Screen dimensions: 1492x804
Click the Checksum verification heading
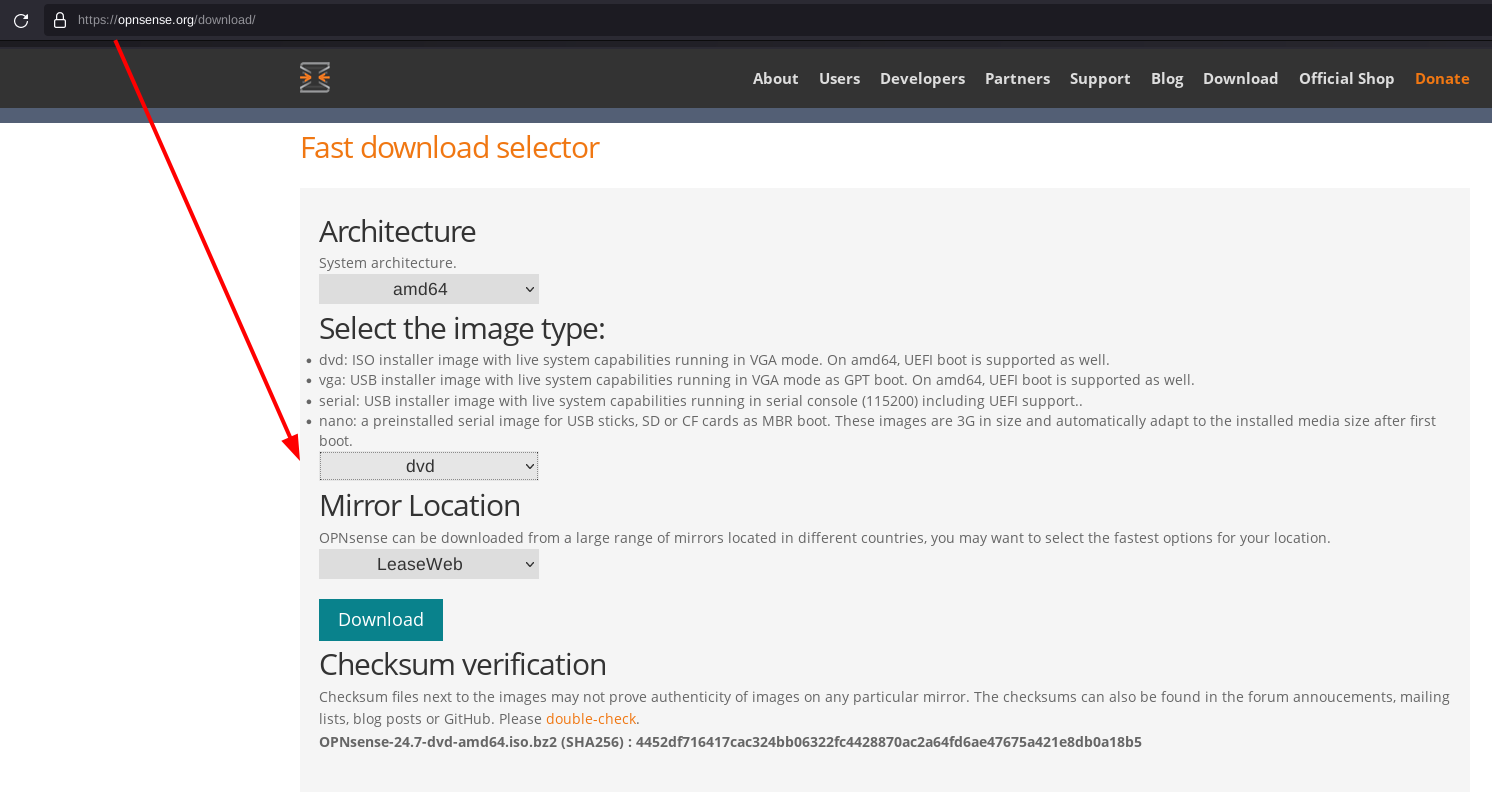coord(463,664)
